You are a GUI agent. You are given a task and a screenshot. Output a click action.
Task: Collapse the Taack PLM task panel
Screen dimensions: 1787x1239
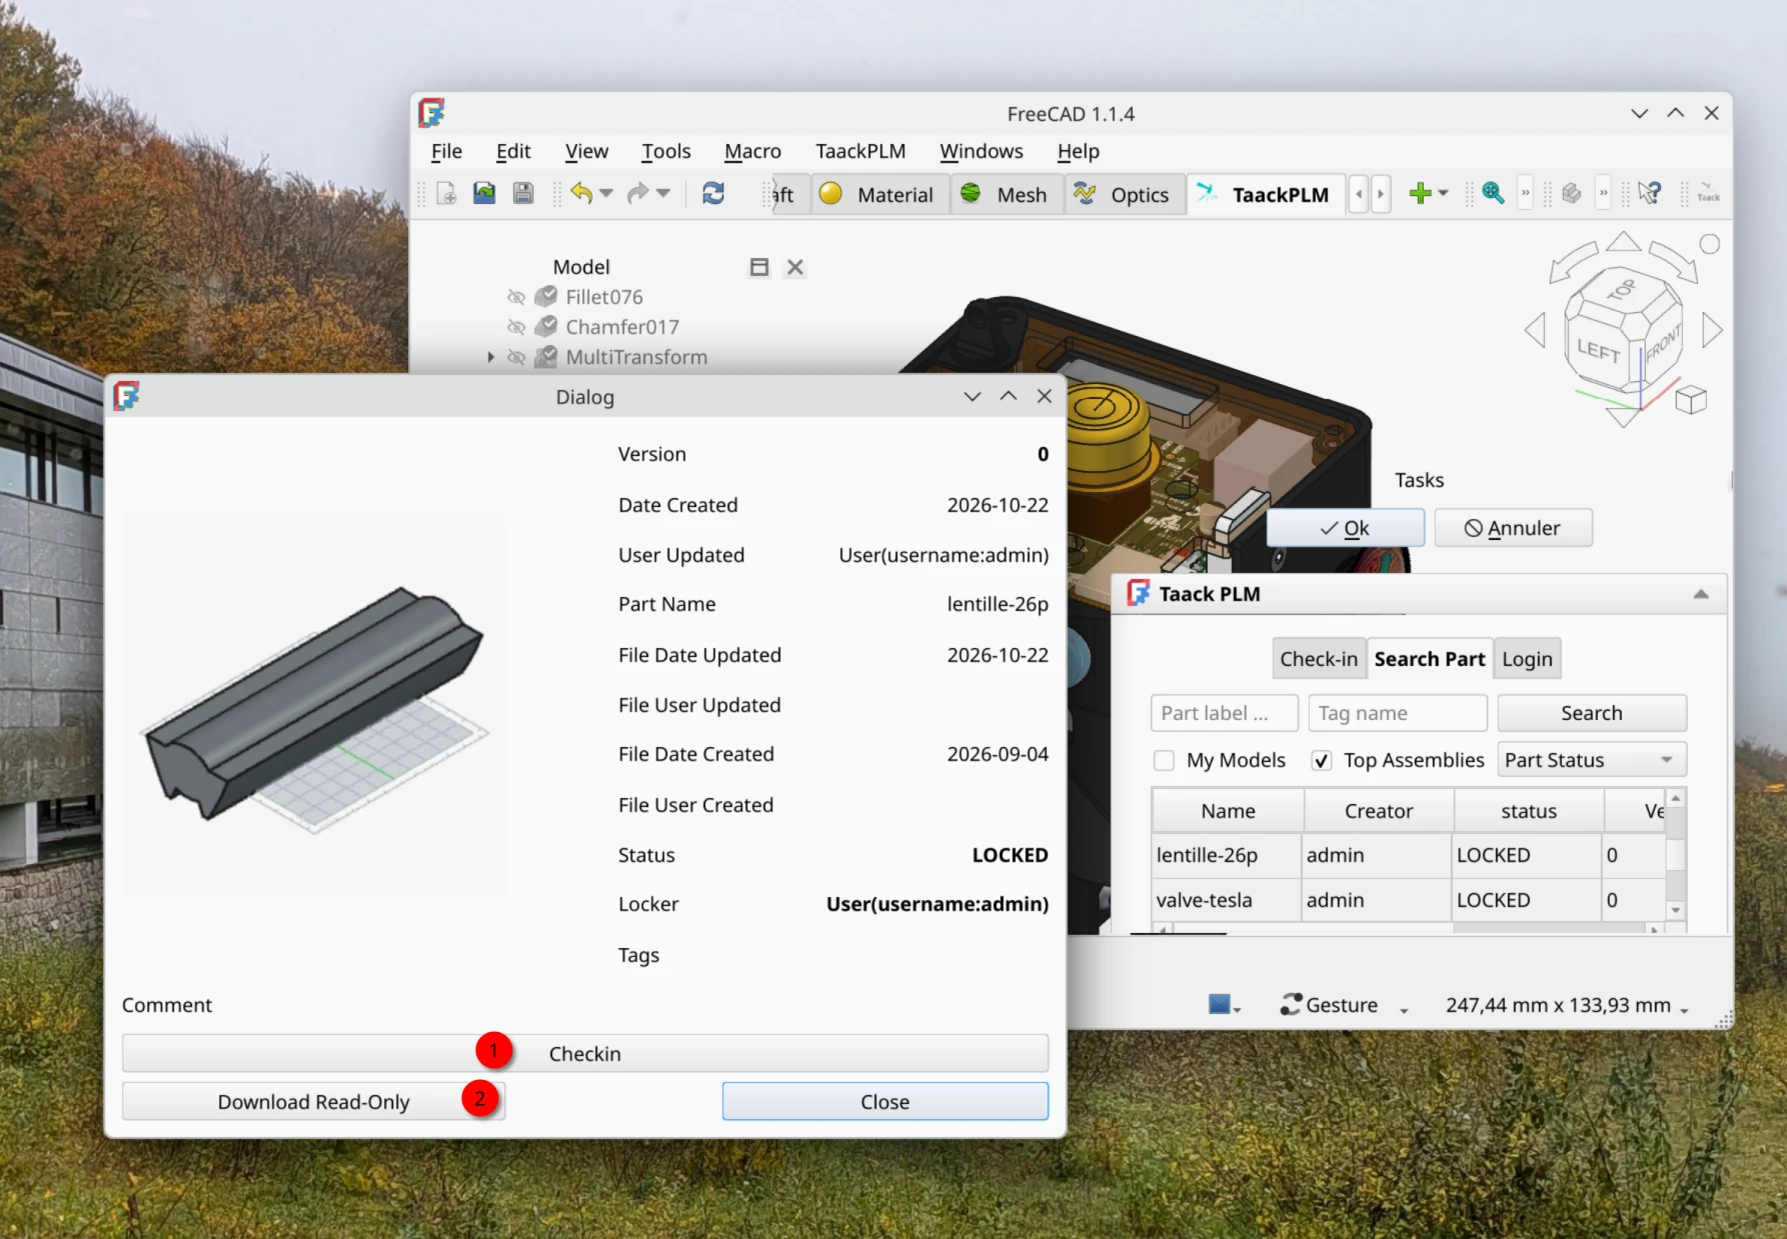[1701, 594]
